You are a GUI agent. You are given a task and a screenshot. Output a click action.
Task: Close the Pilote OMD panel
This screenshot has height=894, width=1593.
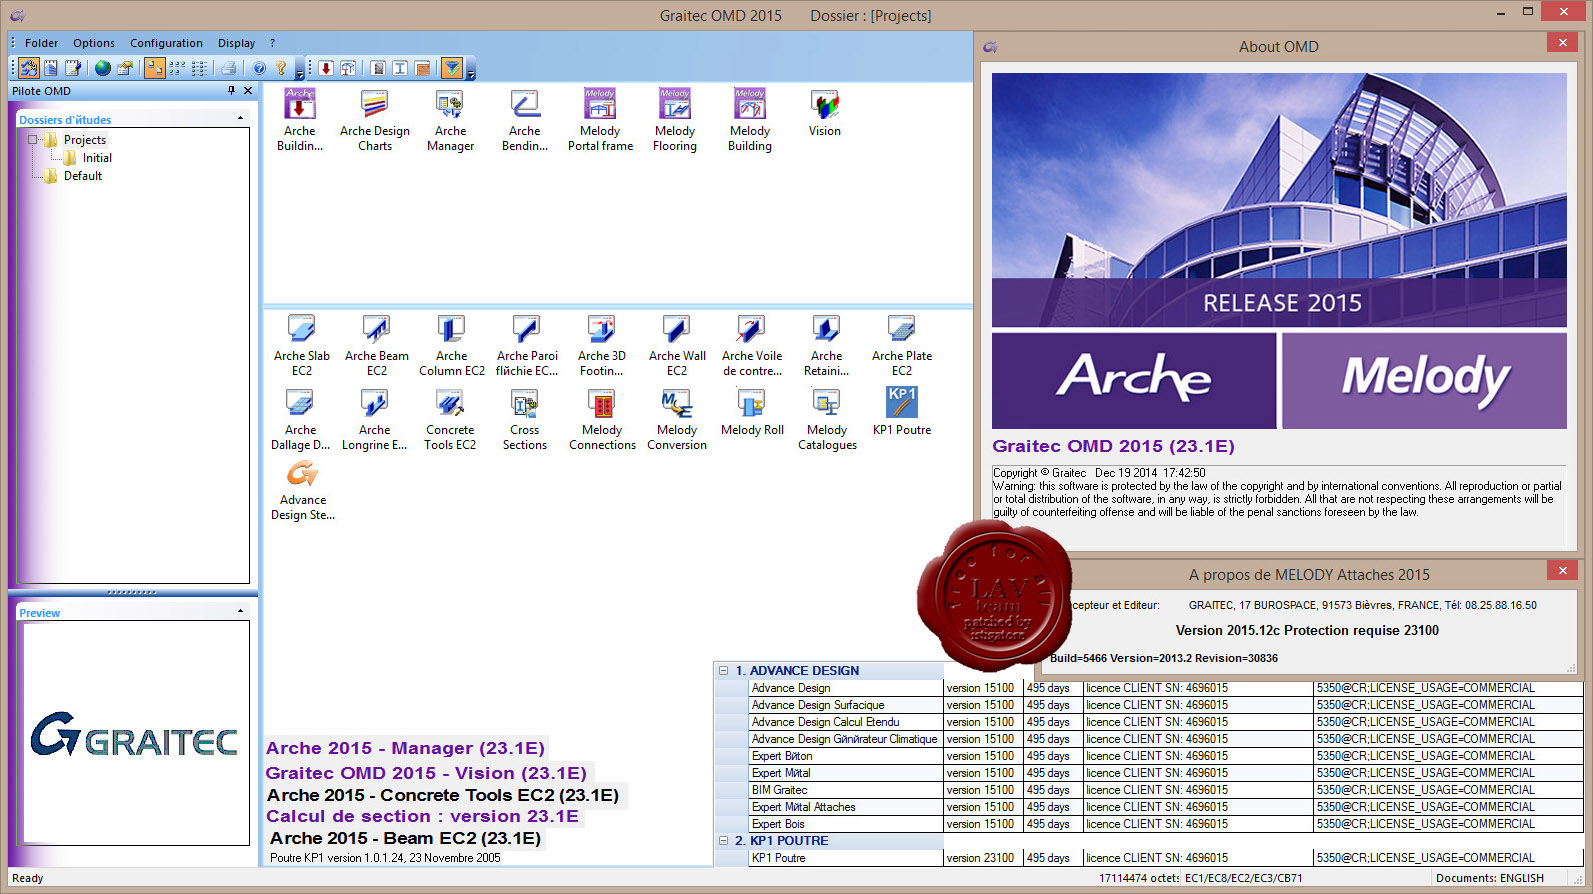248,90
